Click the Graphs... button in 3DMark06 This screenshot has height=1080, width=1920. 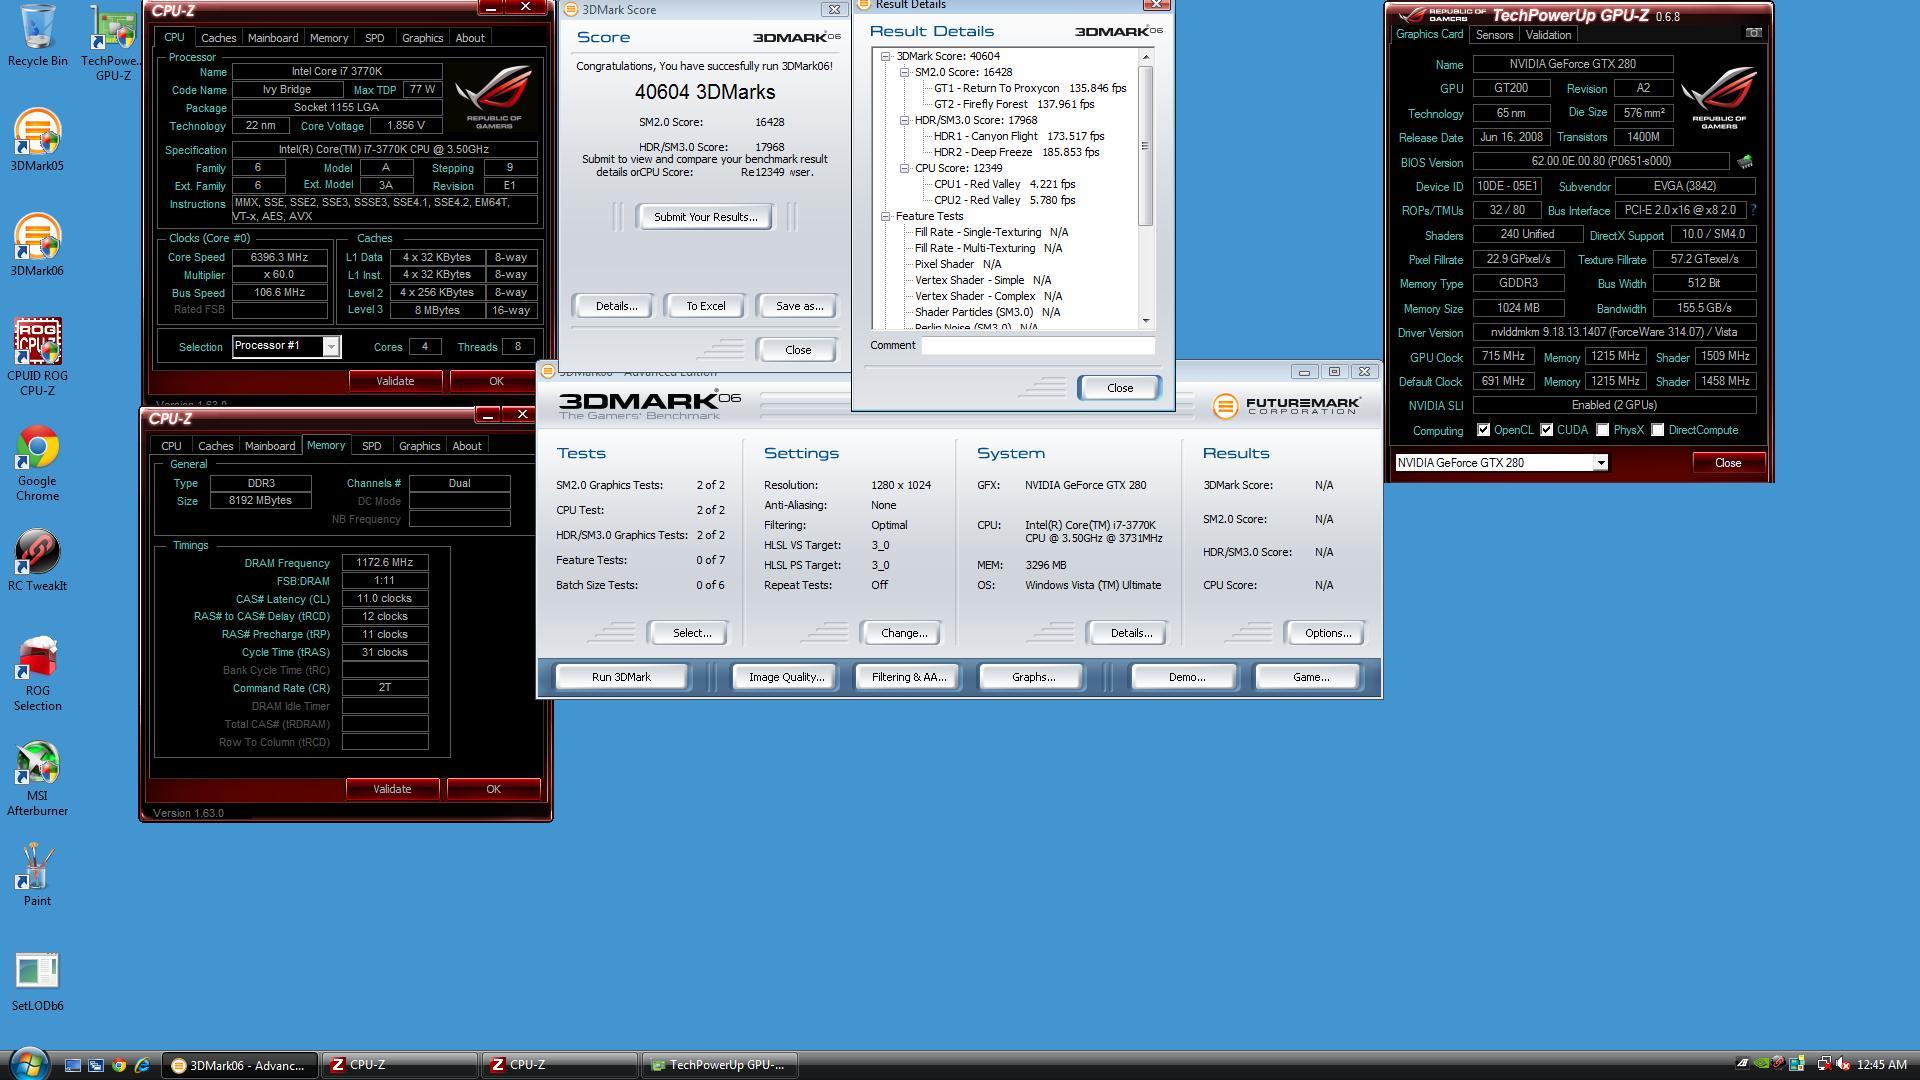[1033, 677]
